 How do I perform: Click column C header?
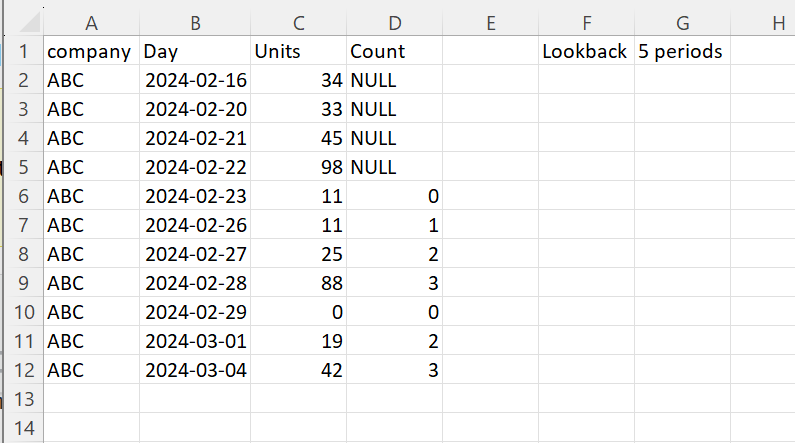point(298,23)
